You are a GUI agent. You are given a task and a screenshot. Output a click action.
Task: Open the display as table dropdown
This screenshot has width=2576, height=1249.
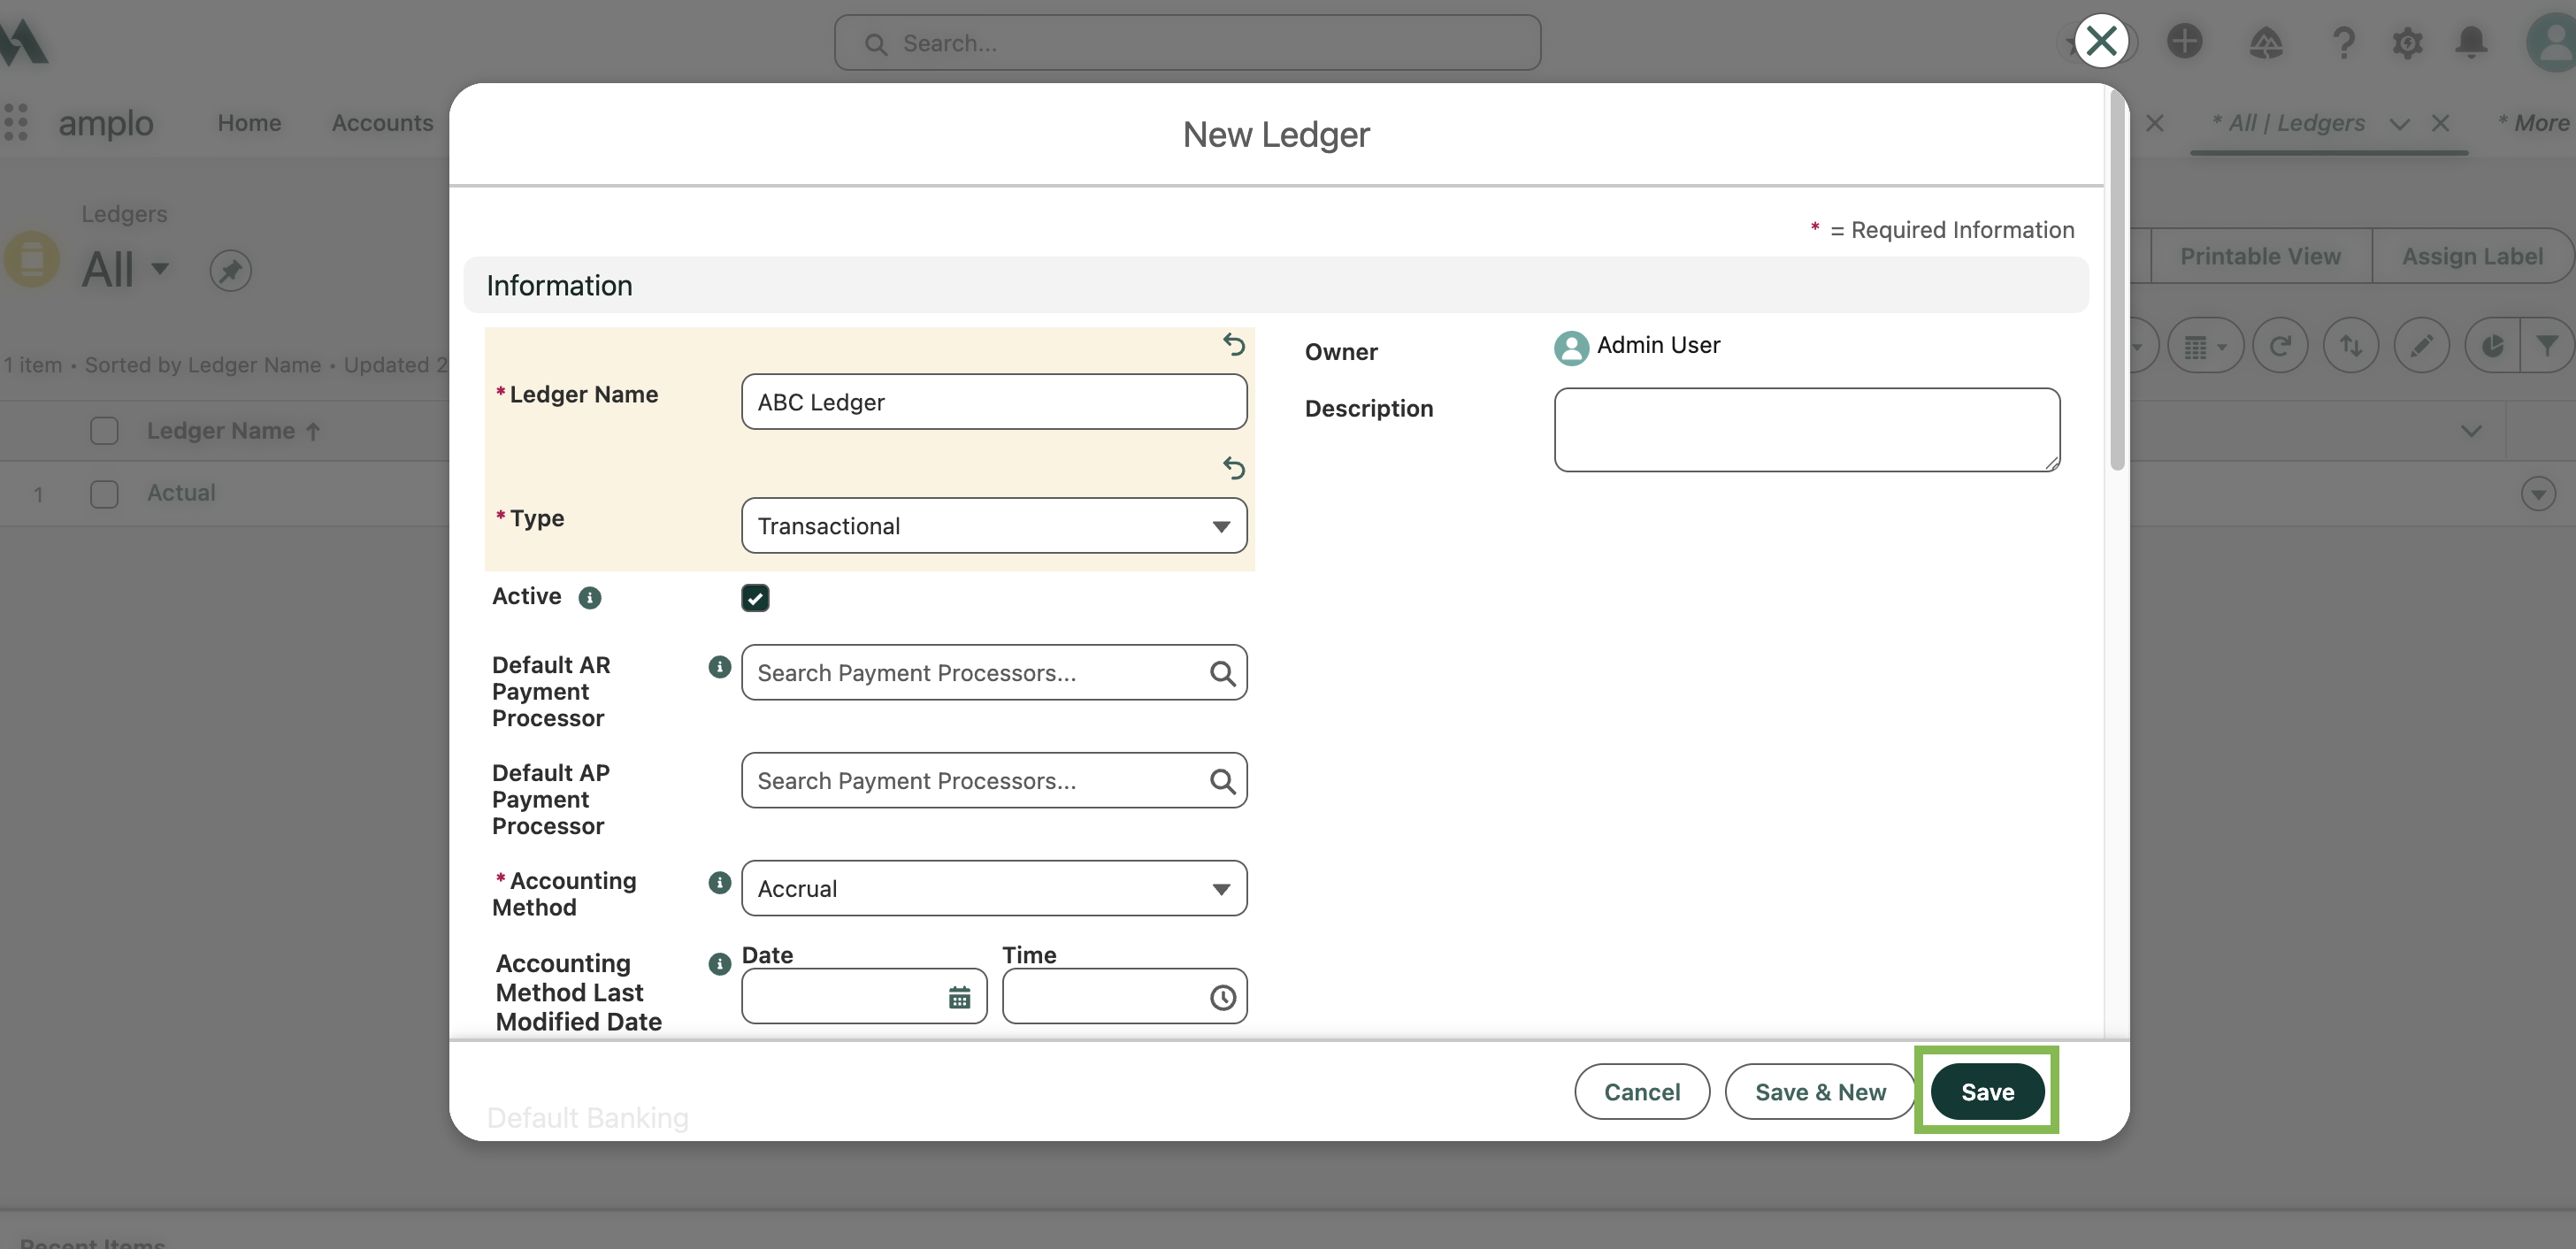(2205, 346)
